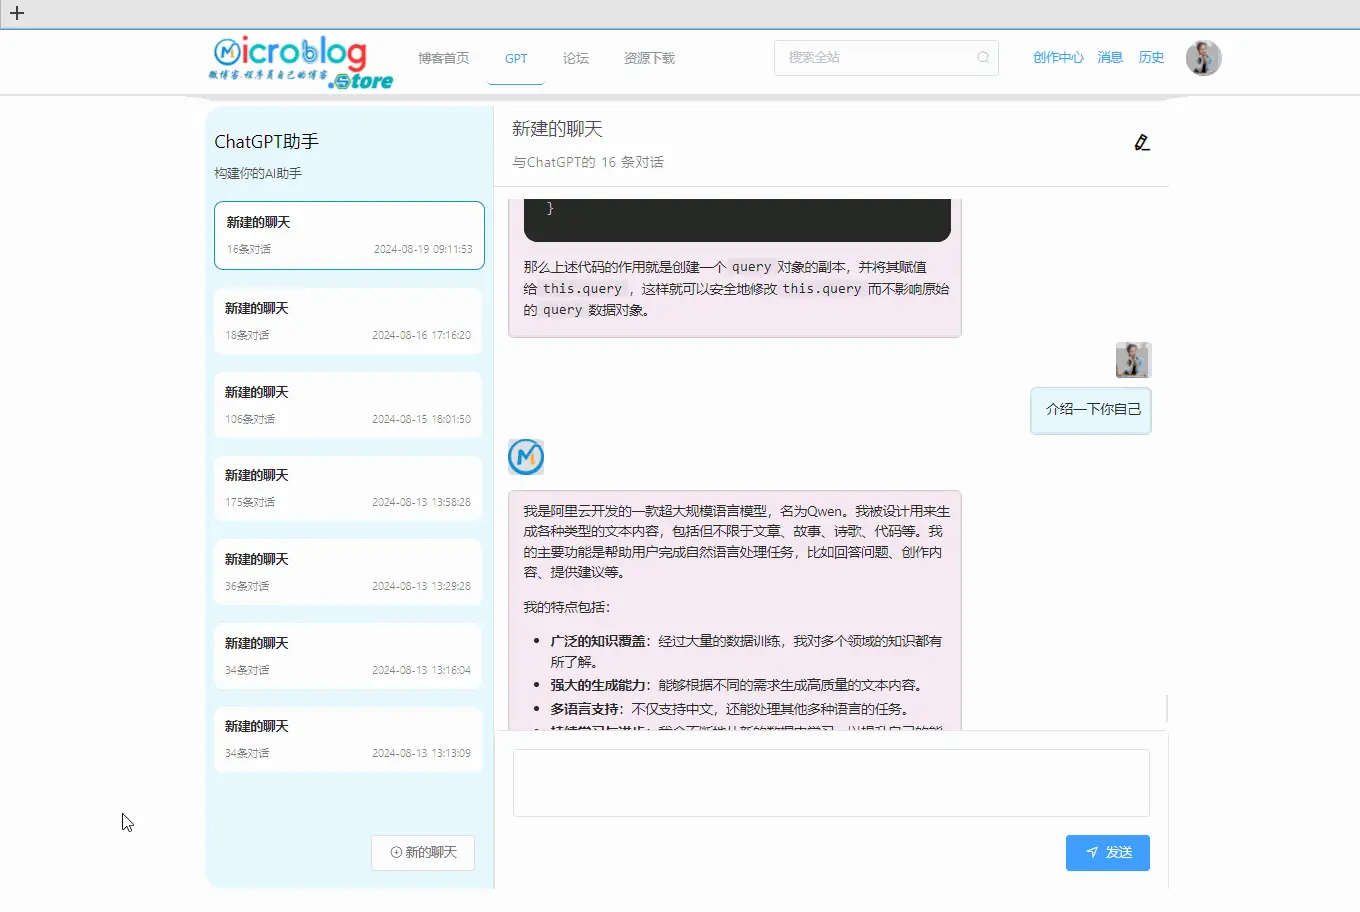
Task: Click the 发送 send button
Action: click(x=1108, y=853)
